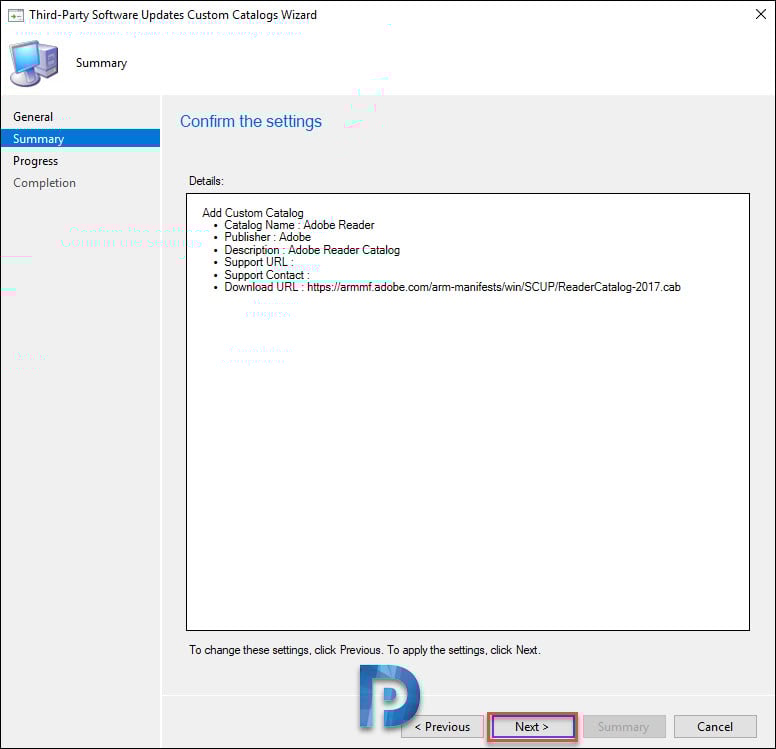The image size is (776, 749).
Task: Click the Support Contact line
Action: tap(267, 275)
